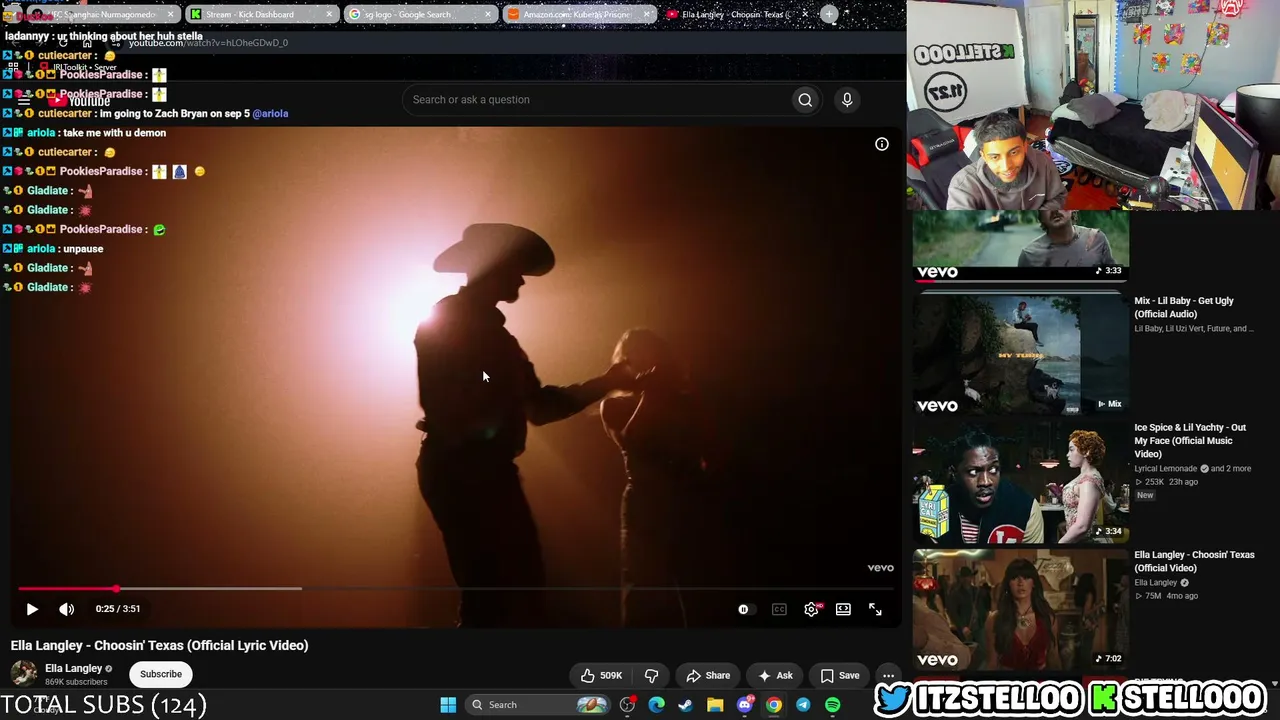The width and height of the screenshot is (1280, 720).
Task: Close the Amazon.com browser tab
Action: pyautogui.click(x=647, y=15)
